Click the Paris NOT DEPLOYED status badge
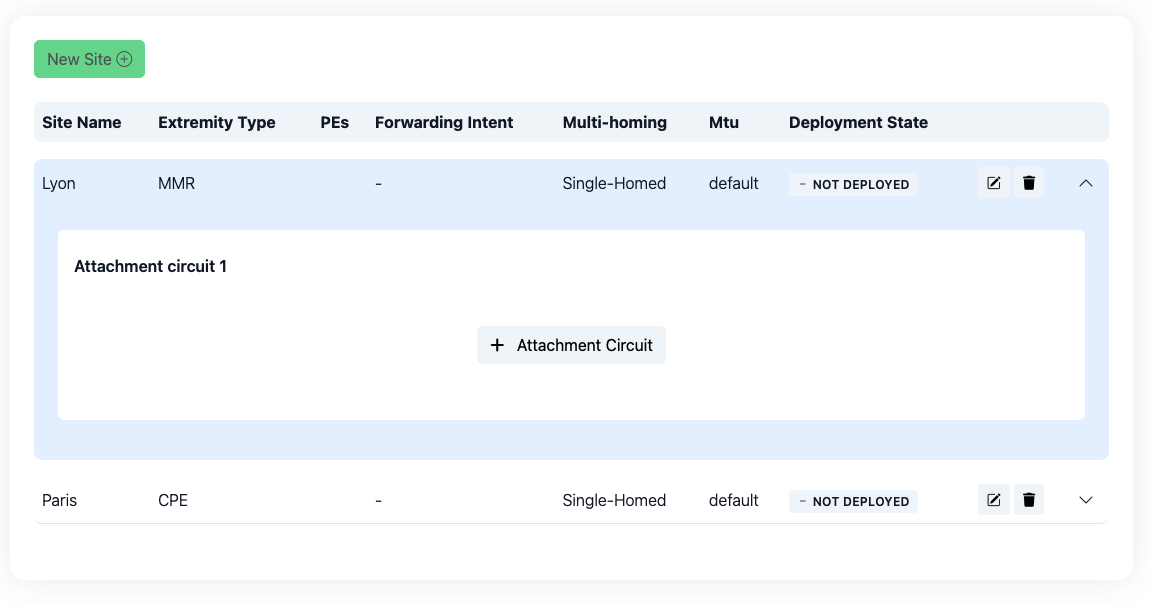1151x606 pixels. 853,501
